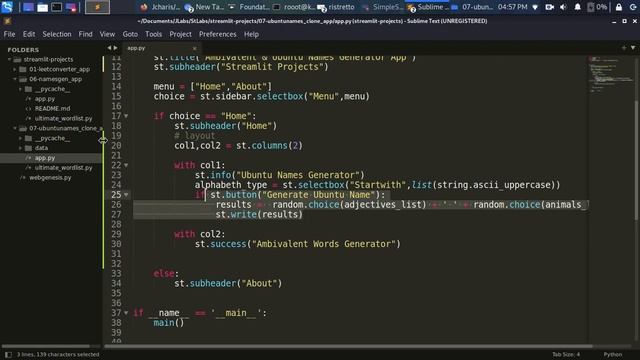Switch to 07-ubun... file manager window
The height and width of the screenshot is (360, 640).
(471, 7)
